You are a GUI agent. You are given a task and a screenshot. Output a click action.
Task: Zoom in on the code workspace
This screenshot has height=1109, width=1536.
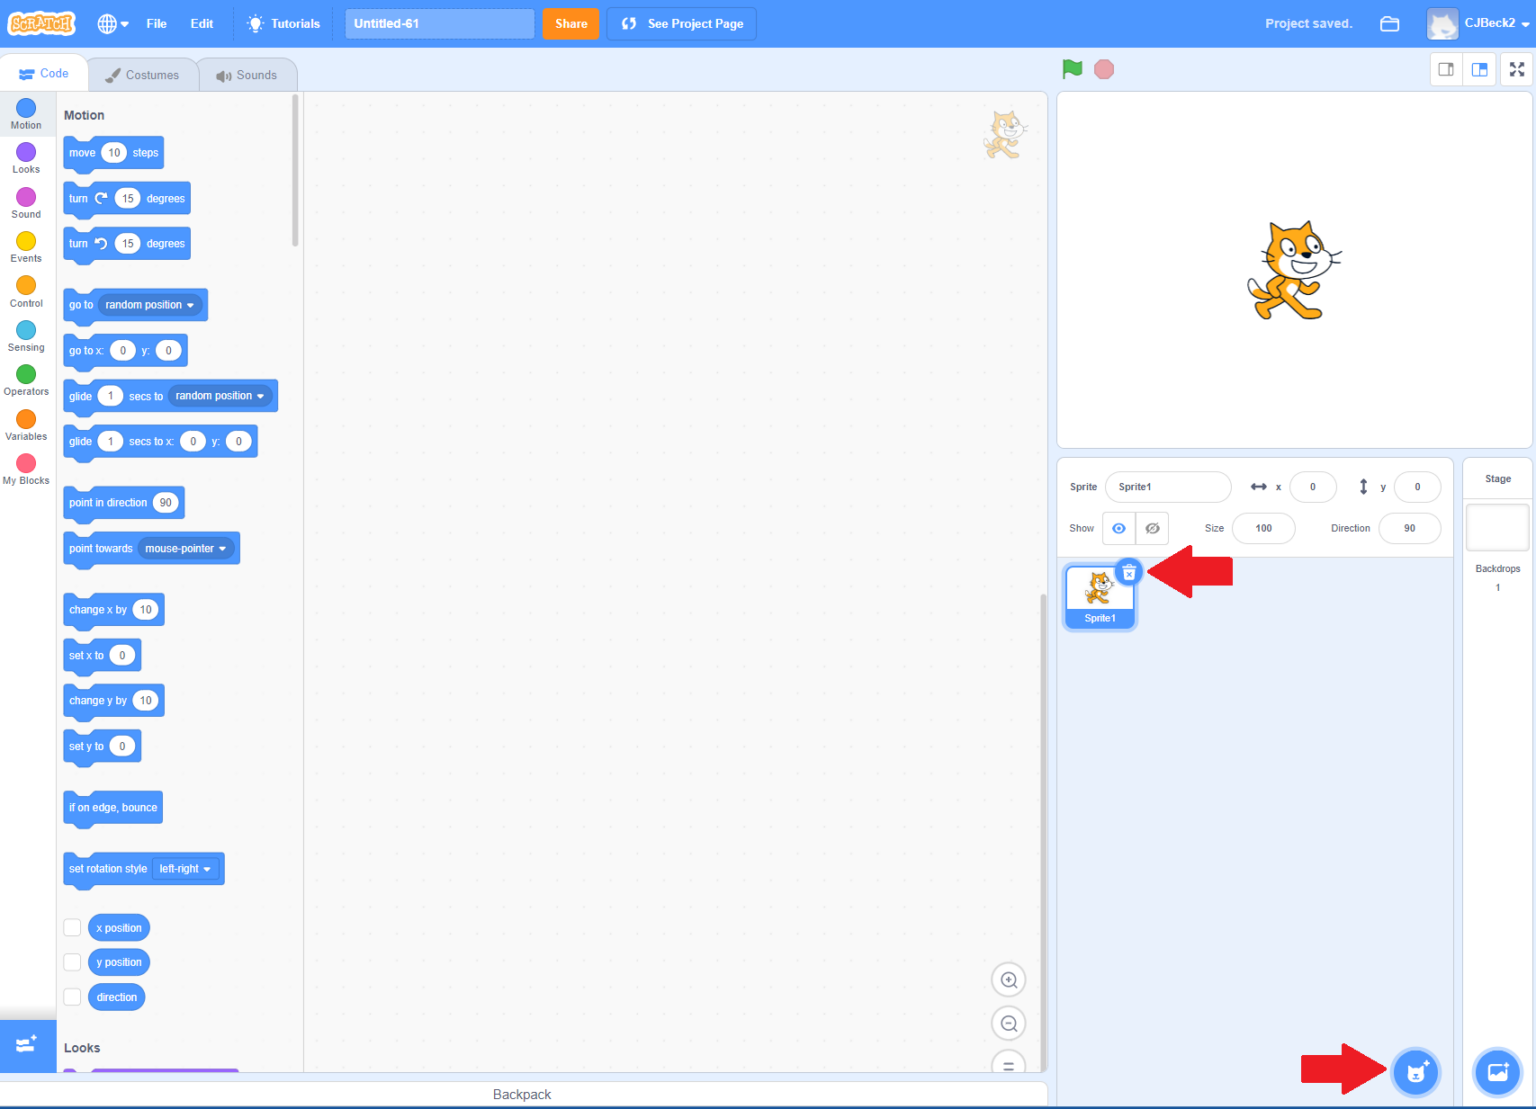pyautogui.click(x=1008, y=979)
